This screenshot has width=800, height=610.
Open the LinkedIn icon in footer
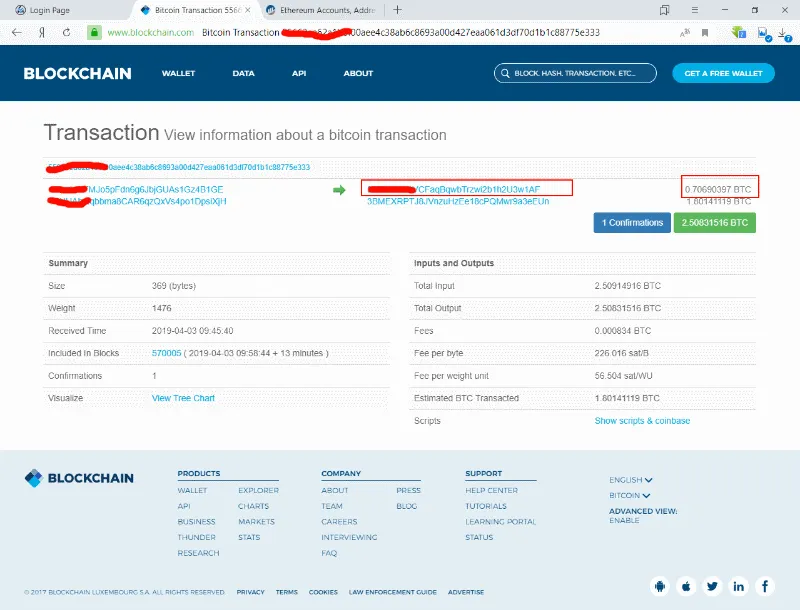pos(738,587)
